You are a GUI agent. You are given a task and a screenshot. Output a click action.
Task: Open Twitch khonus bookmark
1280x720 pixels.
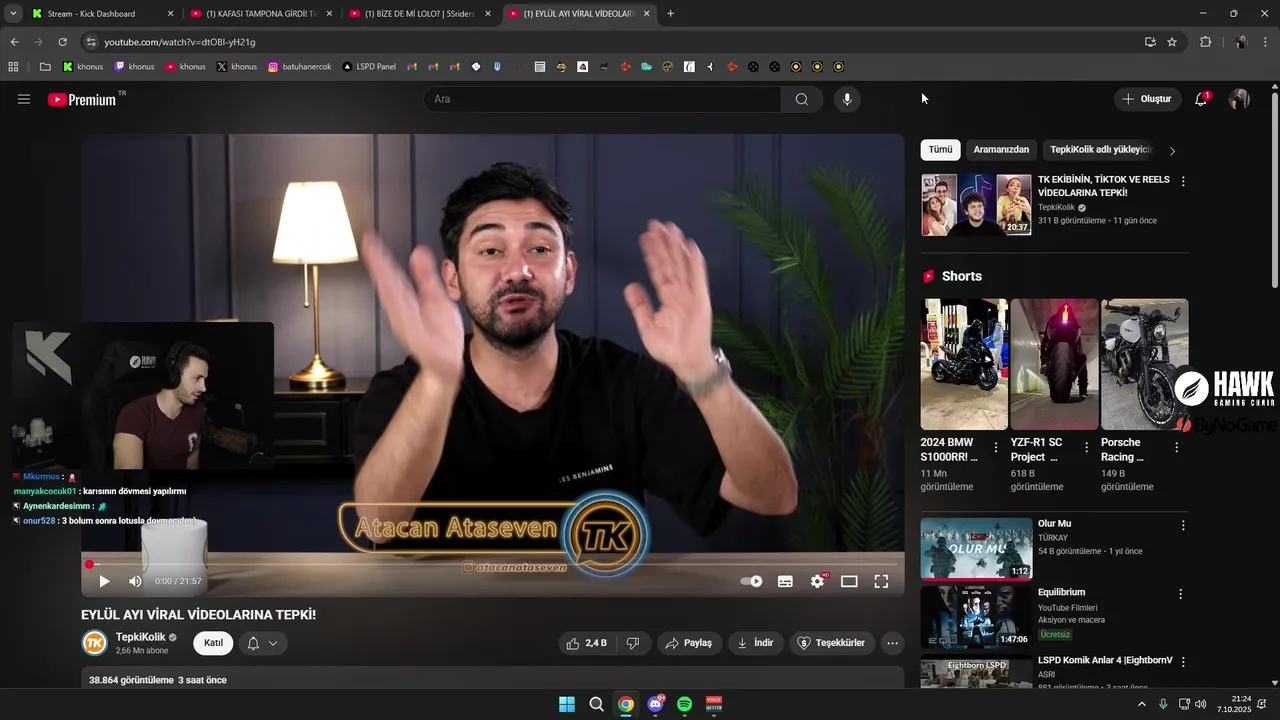135,67
